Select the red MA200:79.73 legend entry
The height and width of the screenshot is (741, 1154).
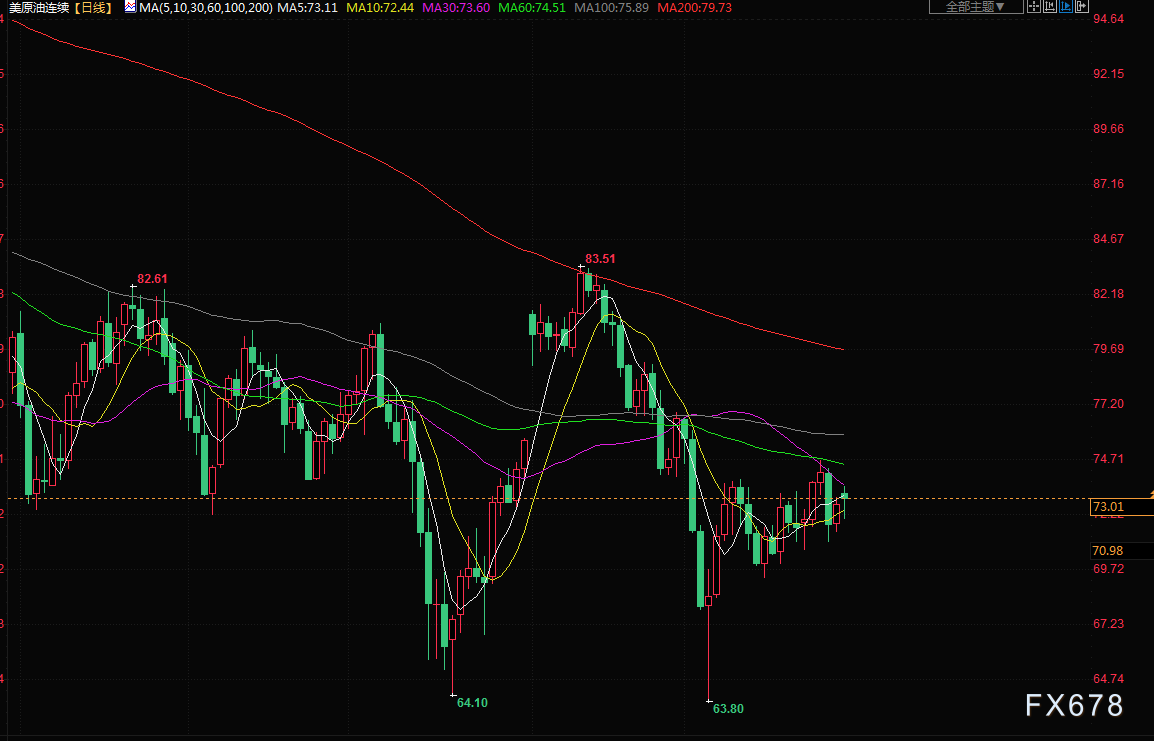[695, 7]
